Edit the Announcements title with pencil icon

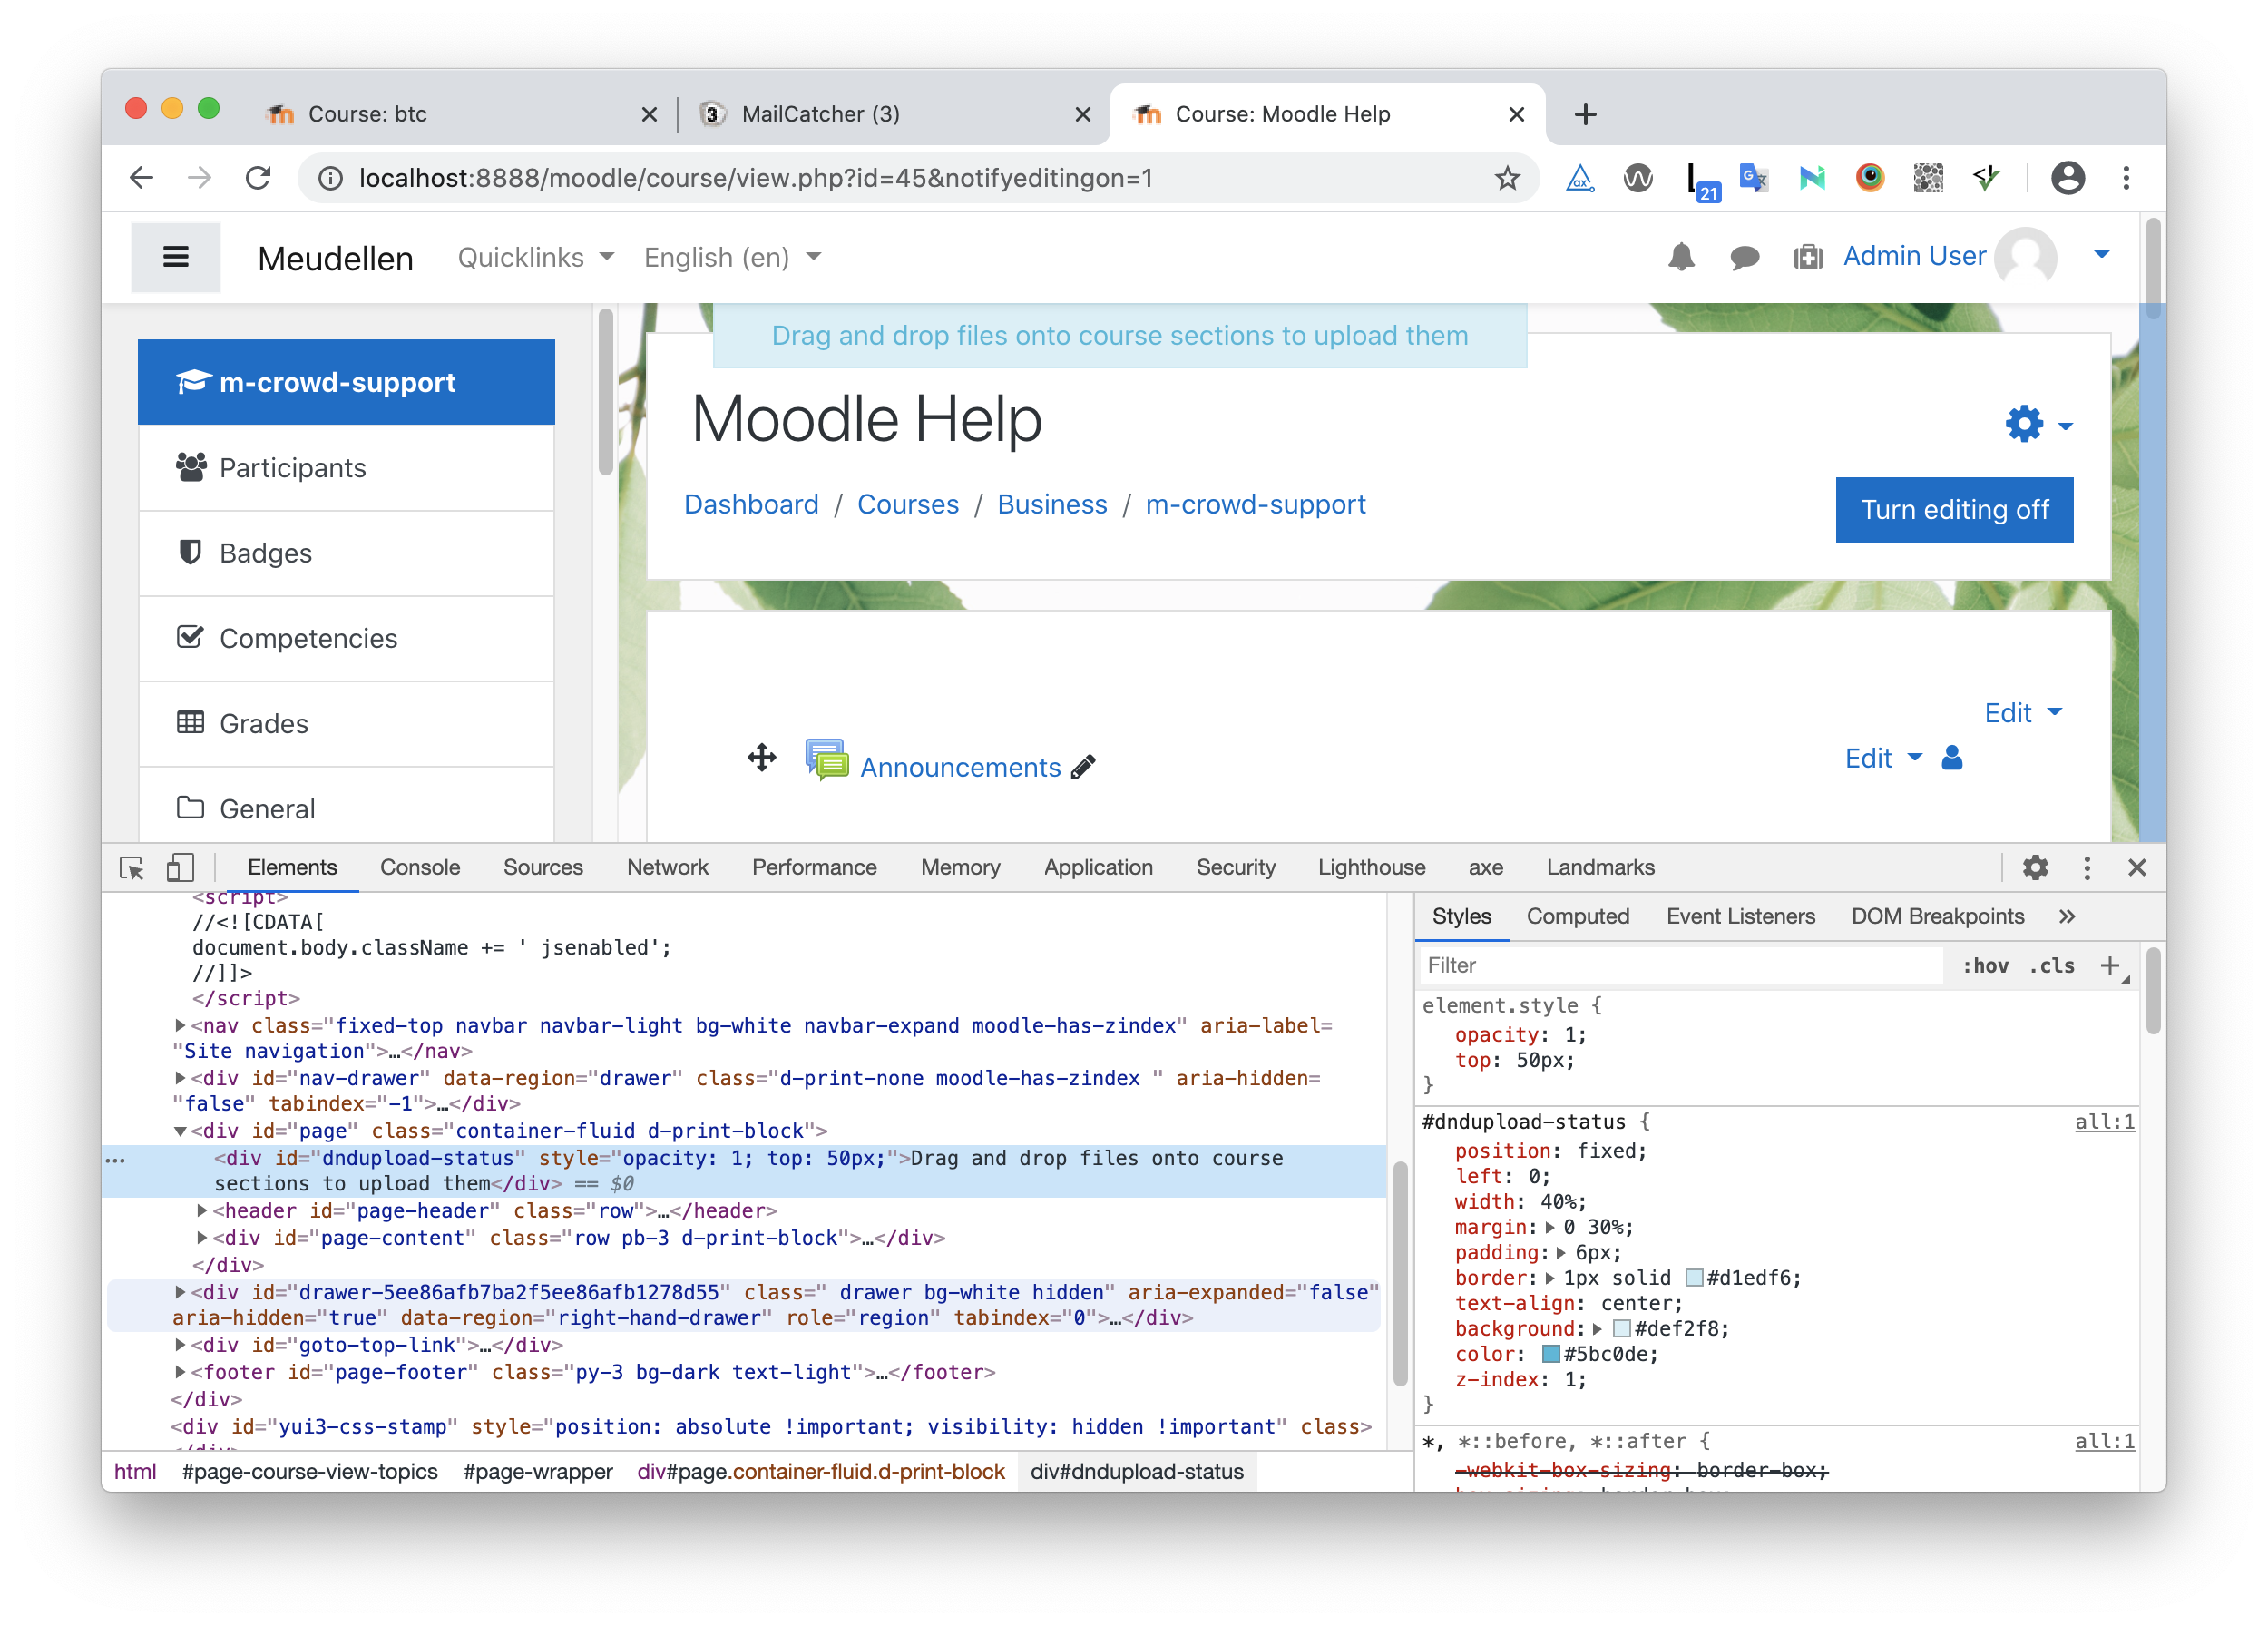[x=1083, y=767]
